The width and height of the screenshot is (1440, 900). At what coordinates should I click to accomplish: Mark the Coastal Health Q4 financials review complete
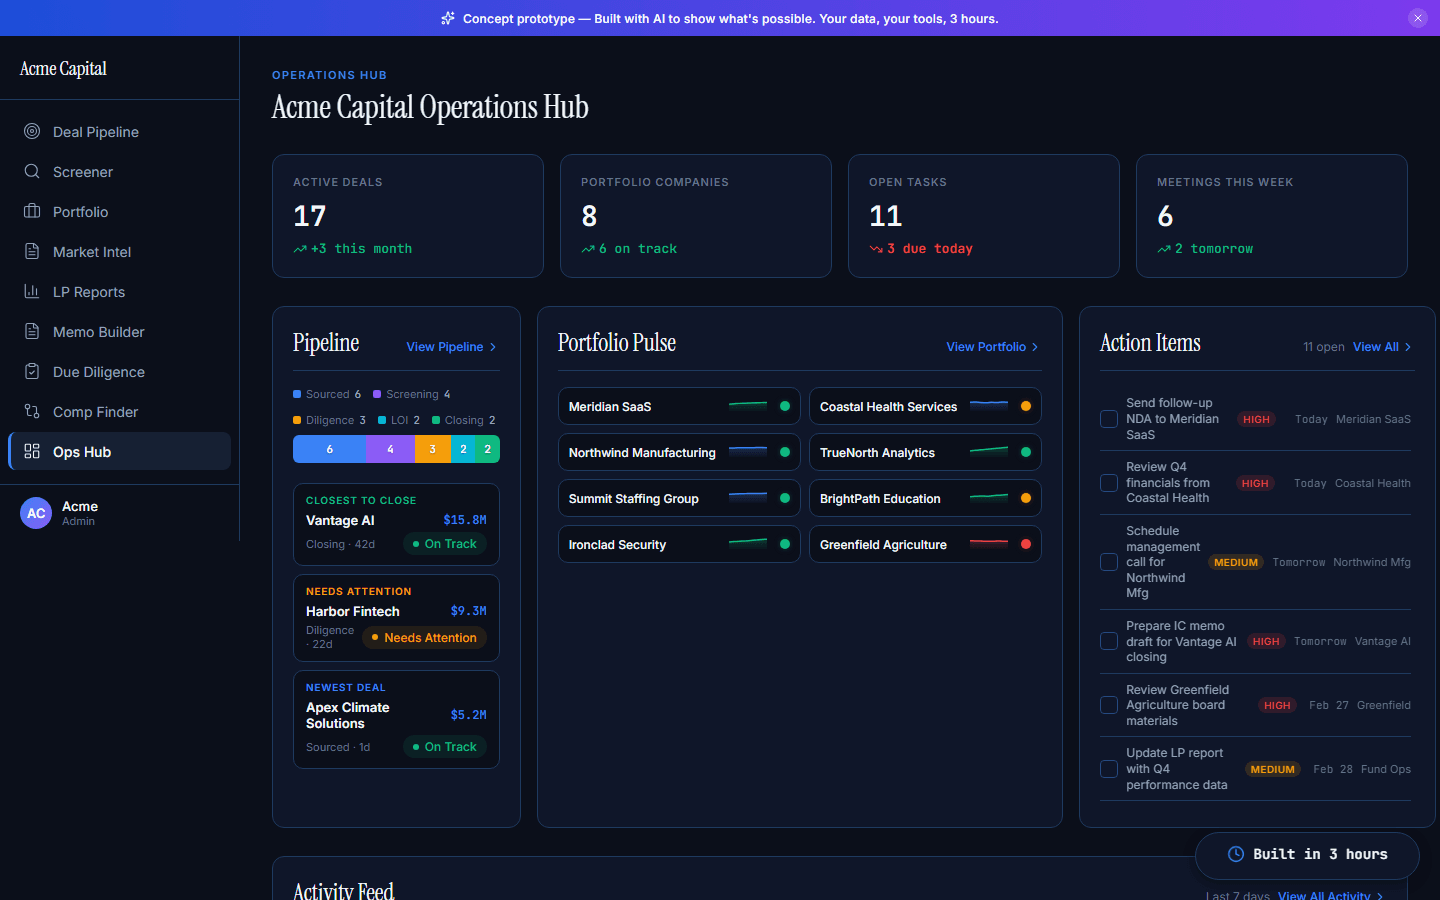coord(1108,483)
